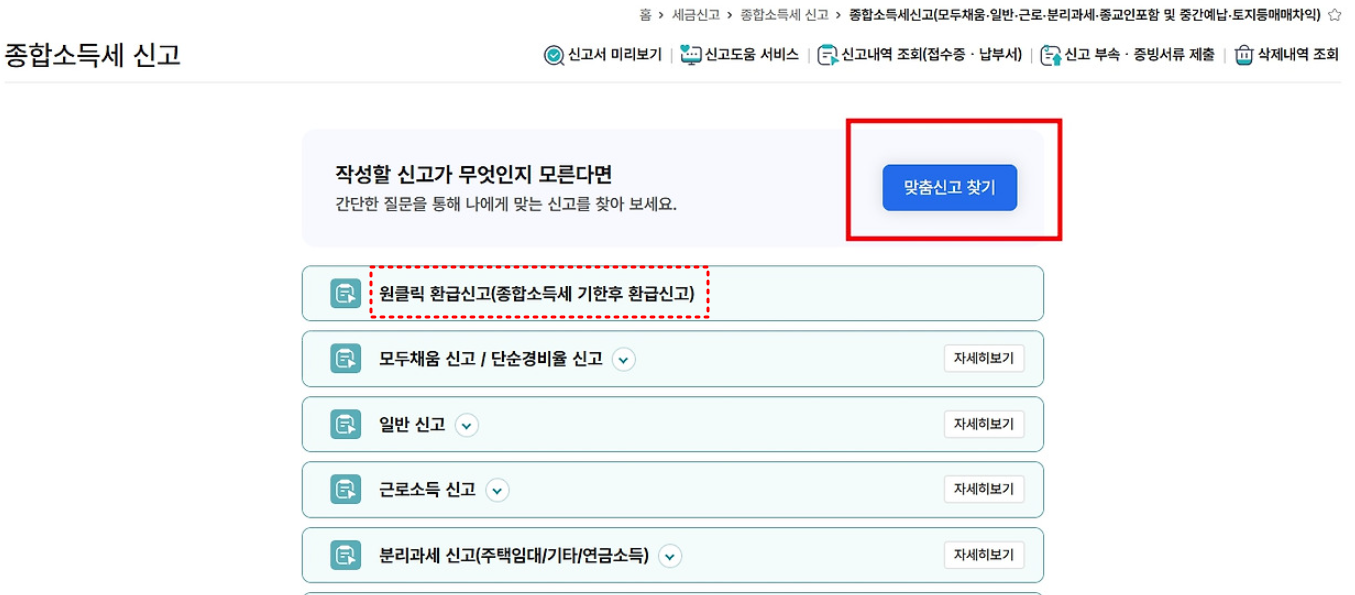Image resolution: width=1355 pixels, height=595 pixels.
Task: Click 자세히보기 for 일반 신고
Action: (x=984, y=424)
